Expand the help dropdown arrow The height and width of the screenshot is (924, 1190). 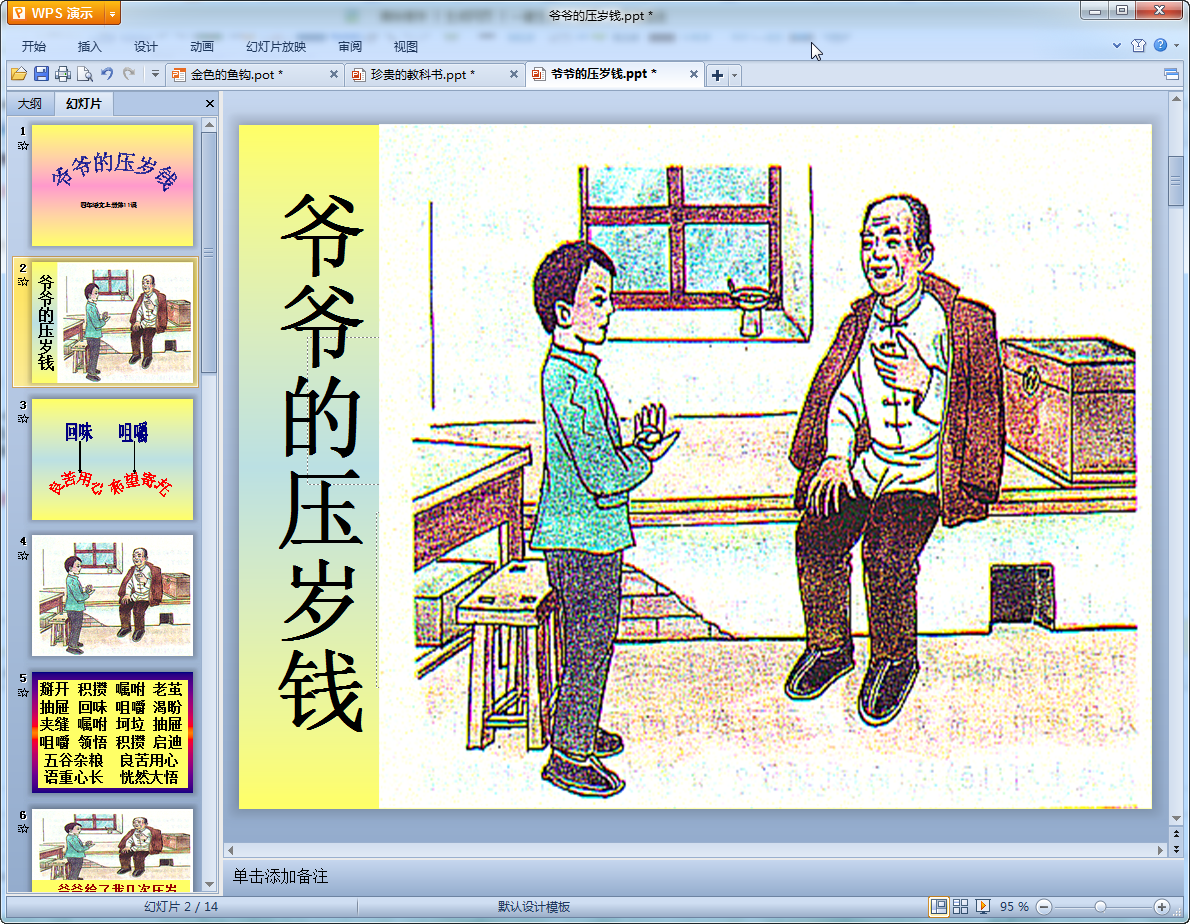[1176, 46]
